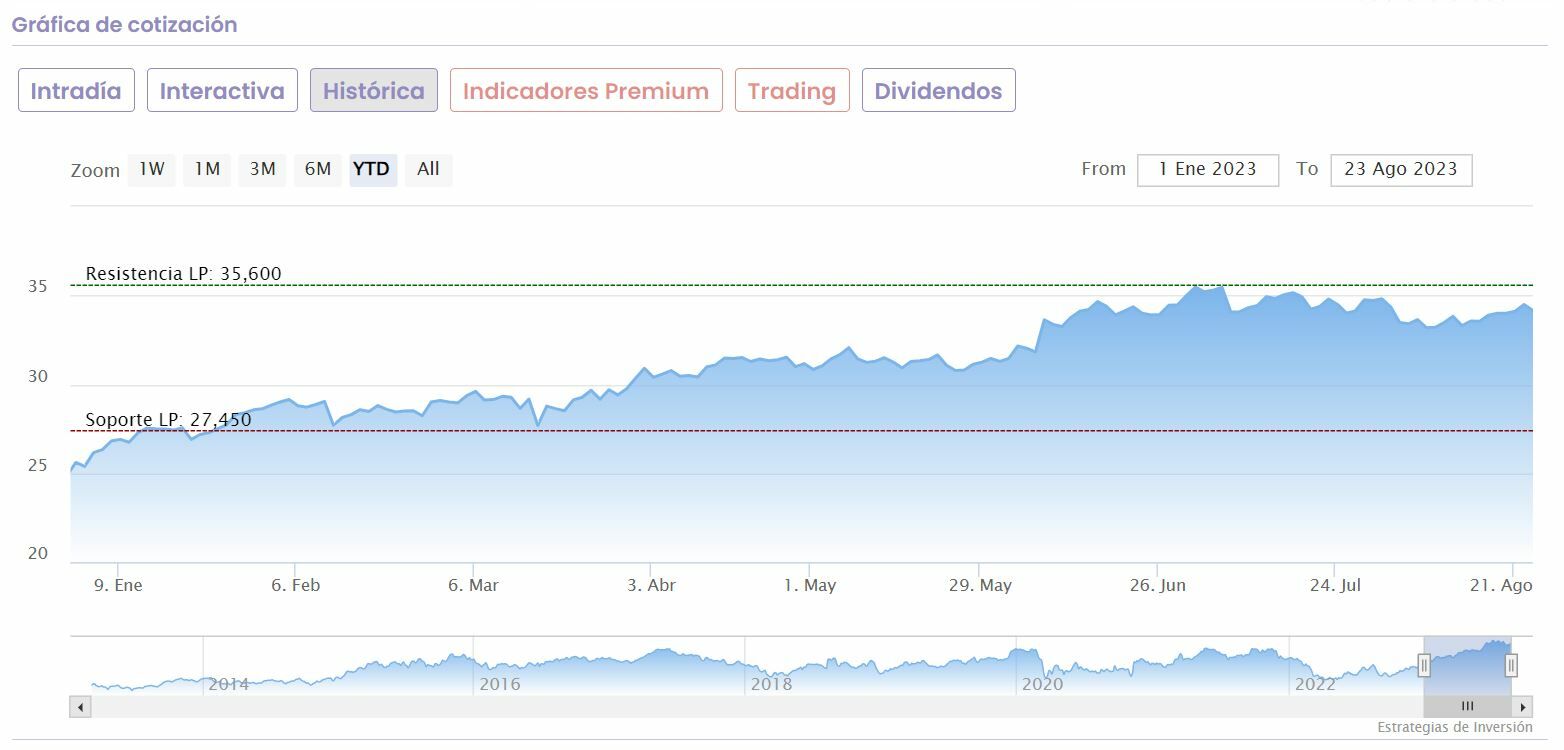Click the To date field
The height and width of the screenshot is (750, 1564).
[1400, 170]
